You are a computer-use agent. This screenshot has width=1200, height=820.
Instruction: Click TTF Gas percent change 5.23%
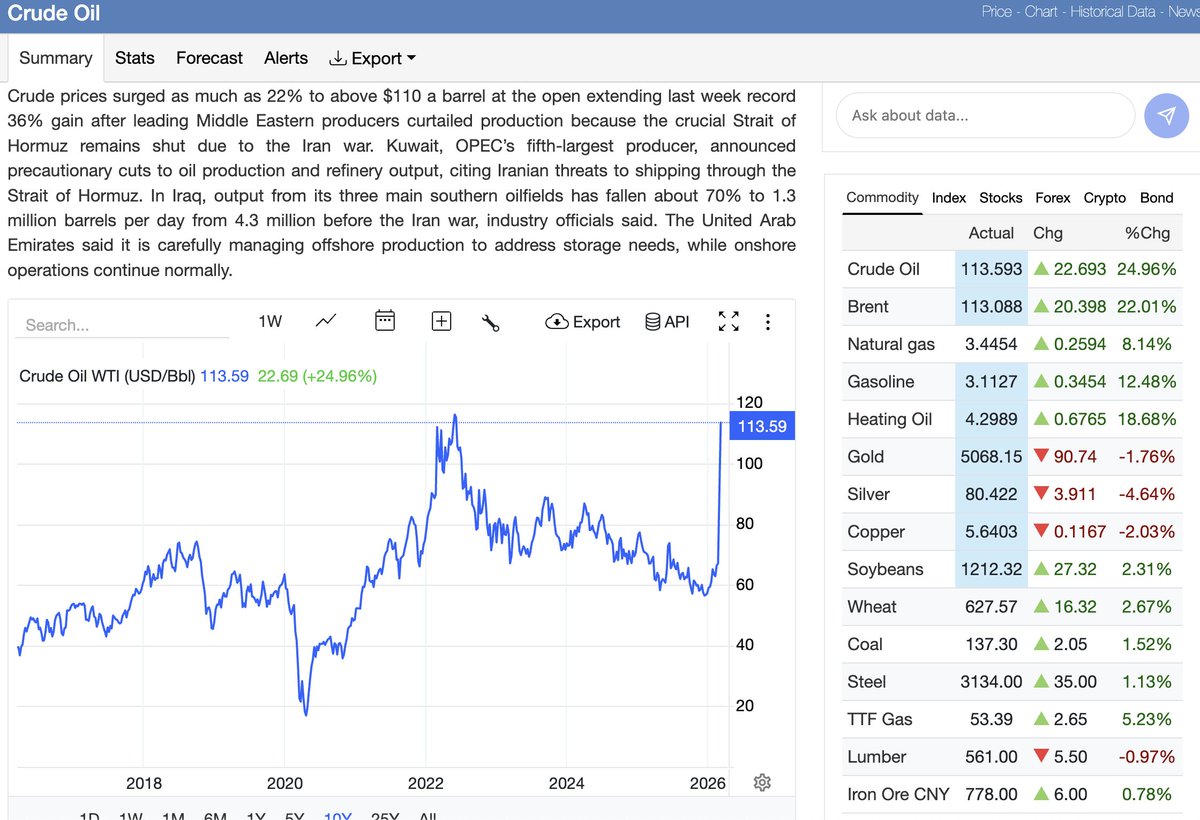tap(1148, 719)
